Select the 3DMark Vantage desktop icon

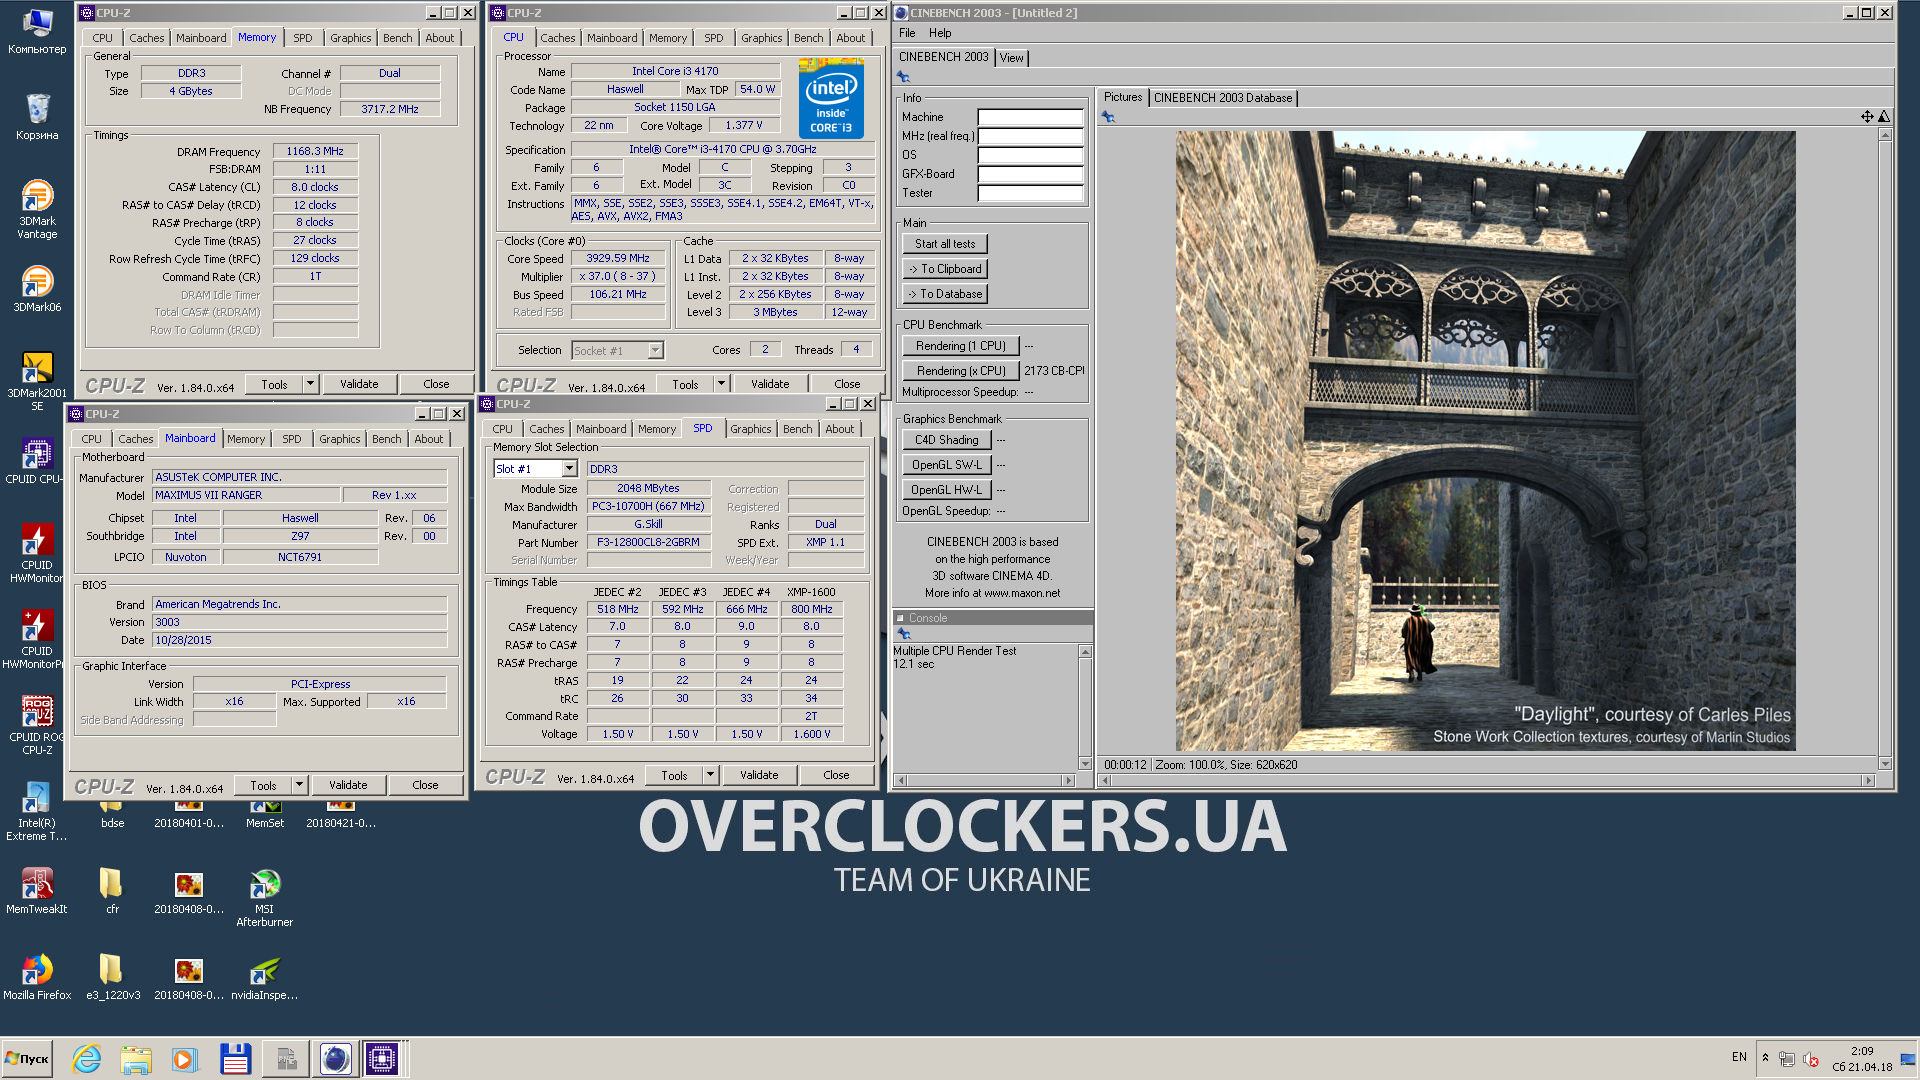pos(37,209)
